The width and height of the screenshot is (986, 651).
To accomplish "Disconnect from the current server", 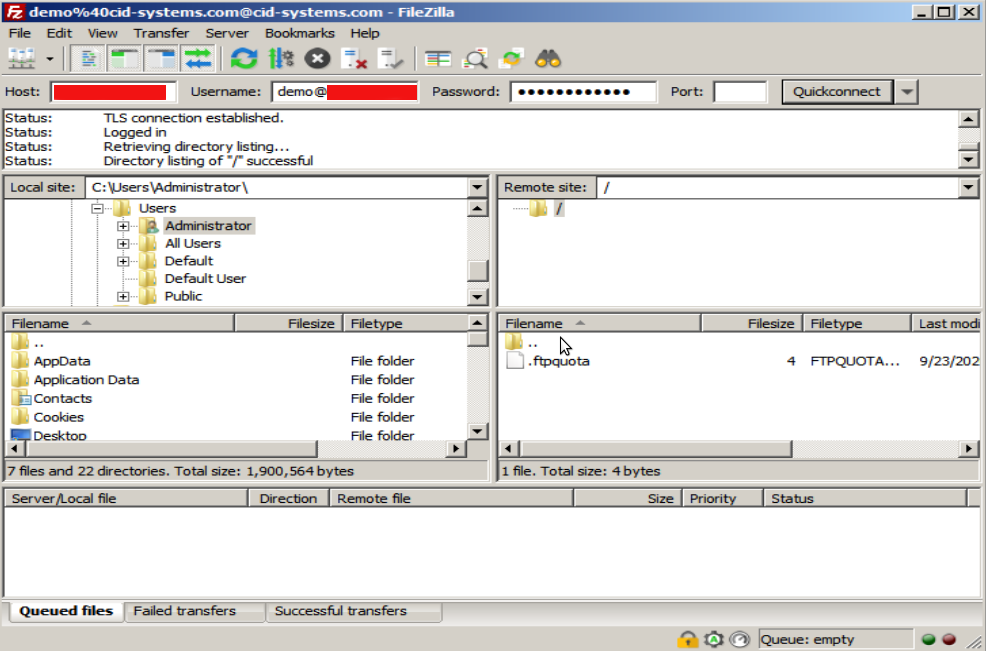I will click(354, 59).
